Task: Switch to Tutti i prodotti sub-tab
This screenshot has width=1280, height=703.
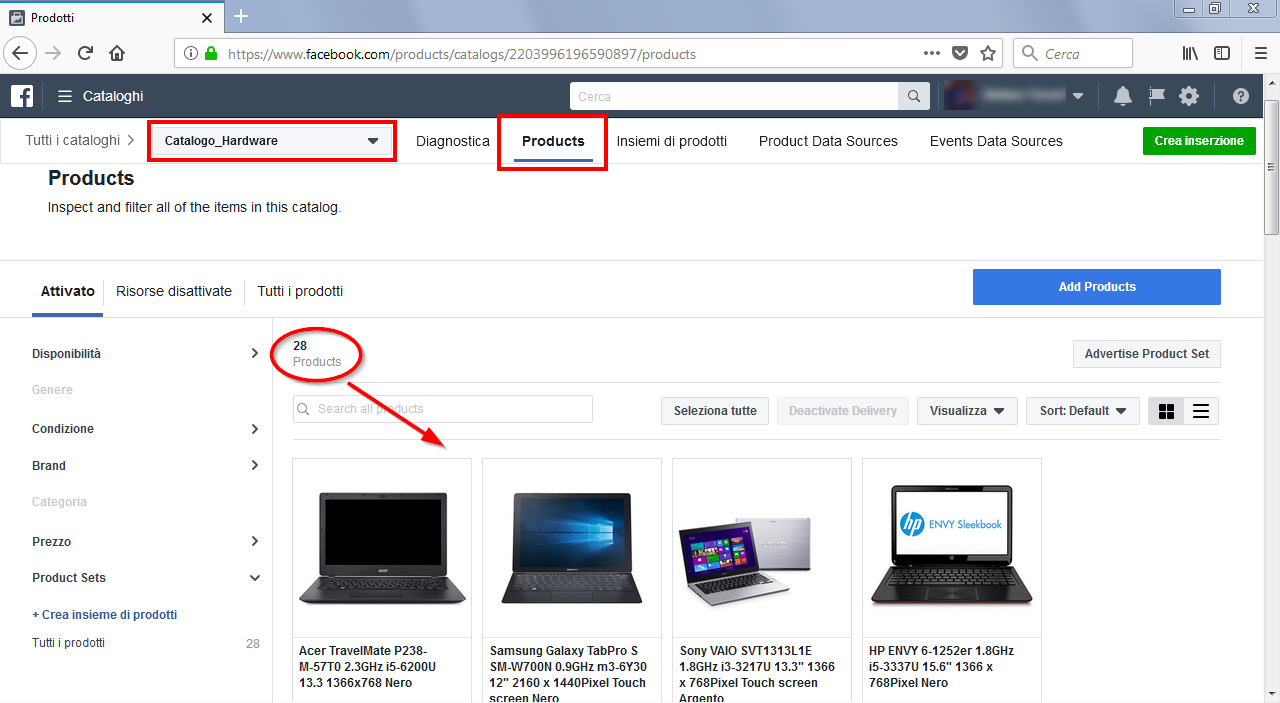Action: point(300,291)
